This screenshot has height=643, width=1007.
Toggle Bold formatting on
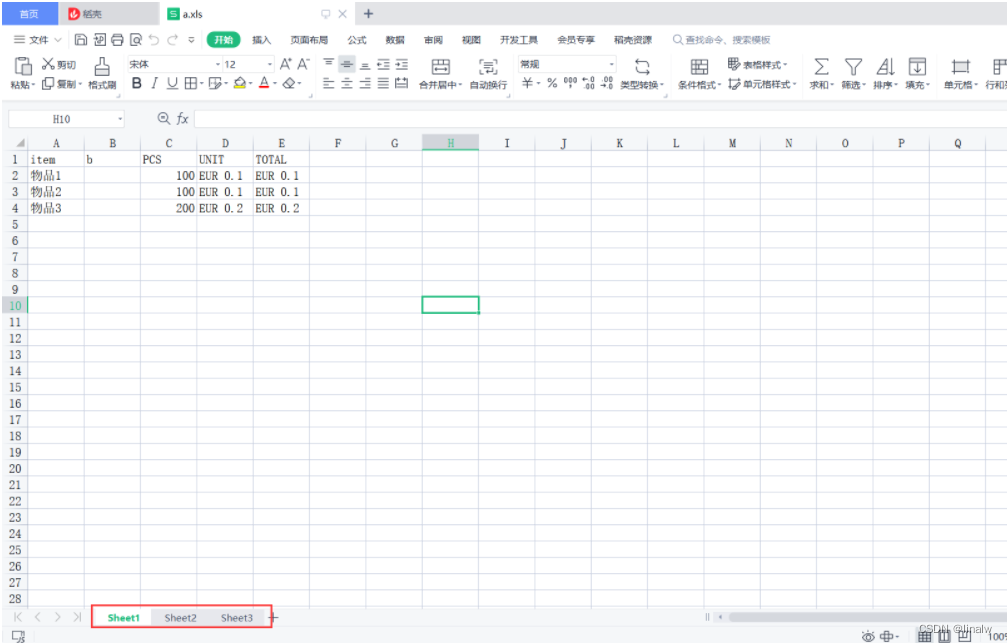(136, 84)
